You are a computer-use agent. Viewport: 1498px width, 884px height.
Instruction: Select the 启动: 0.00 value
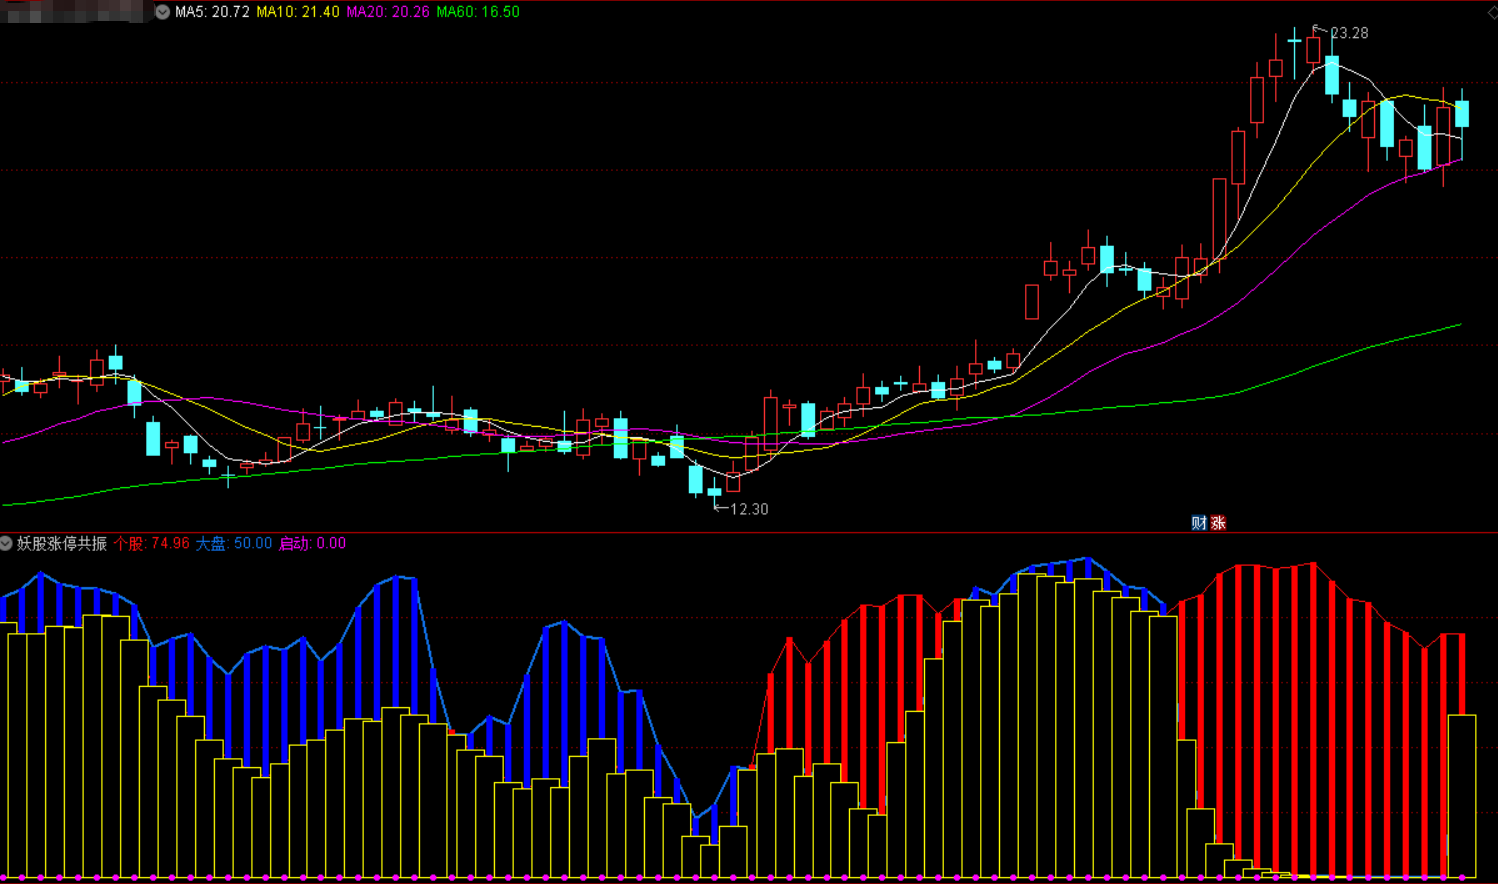click(x=312, y=543)
